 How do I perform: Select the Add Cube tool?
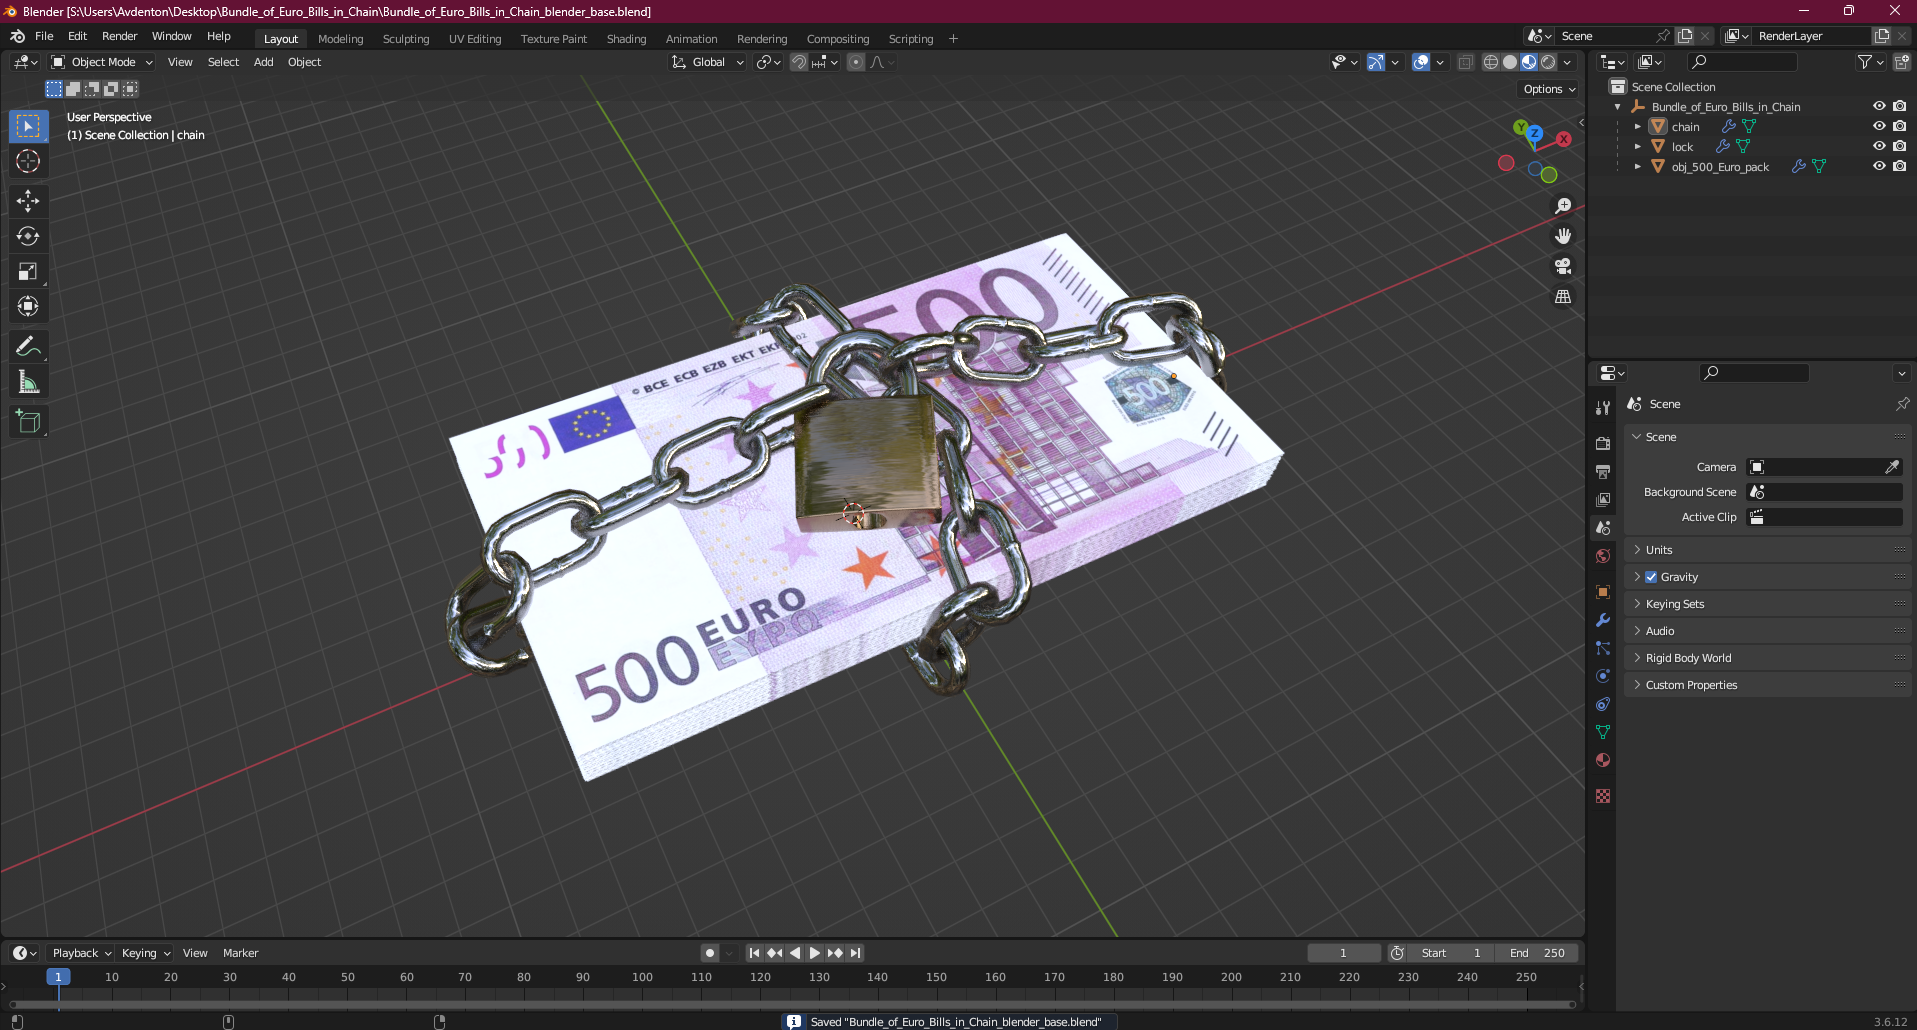(x=28, y=422)
